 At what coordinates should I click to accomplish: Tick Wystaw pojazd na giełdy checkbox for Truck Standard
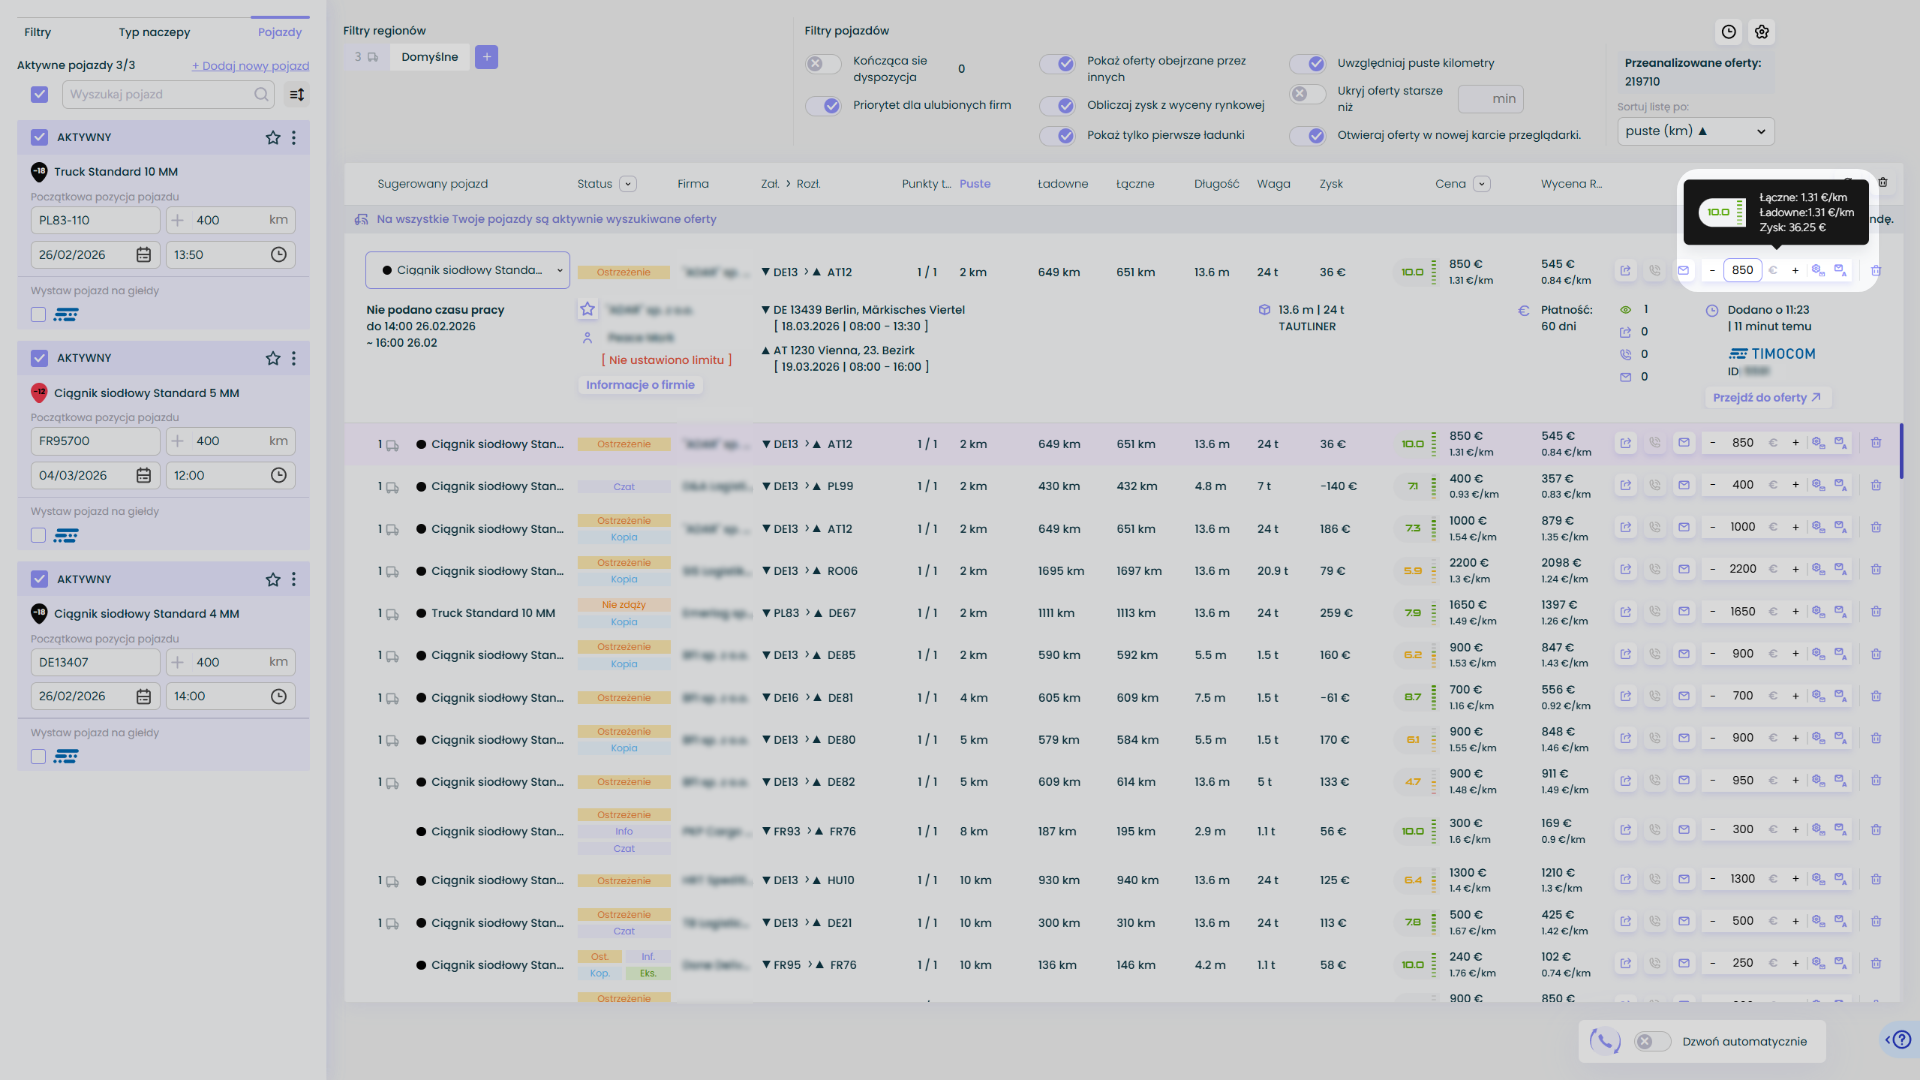39,315
